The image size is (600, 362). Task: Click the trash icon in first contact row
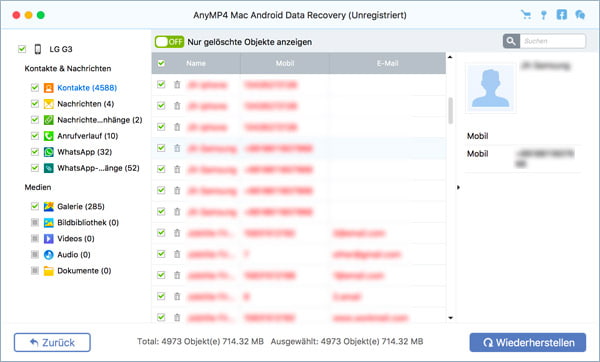tap(177, 85)
